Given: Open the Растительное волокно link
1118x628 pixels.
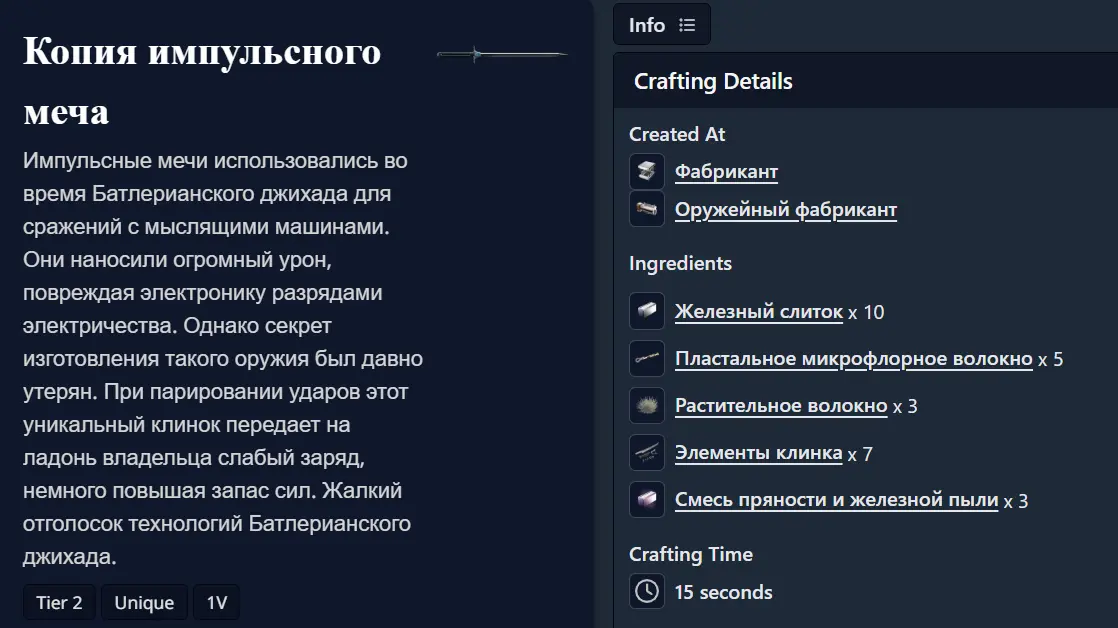Looking at the screenshot, I should (x=781, y=406).
